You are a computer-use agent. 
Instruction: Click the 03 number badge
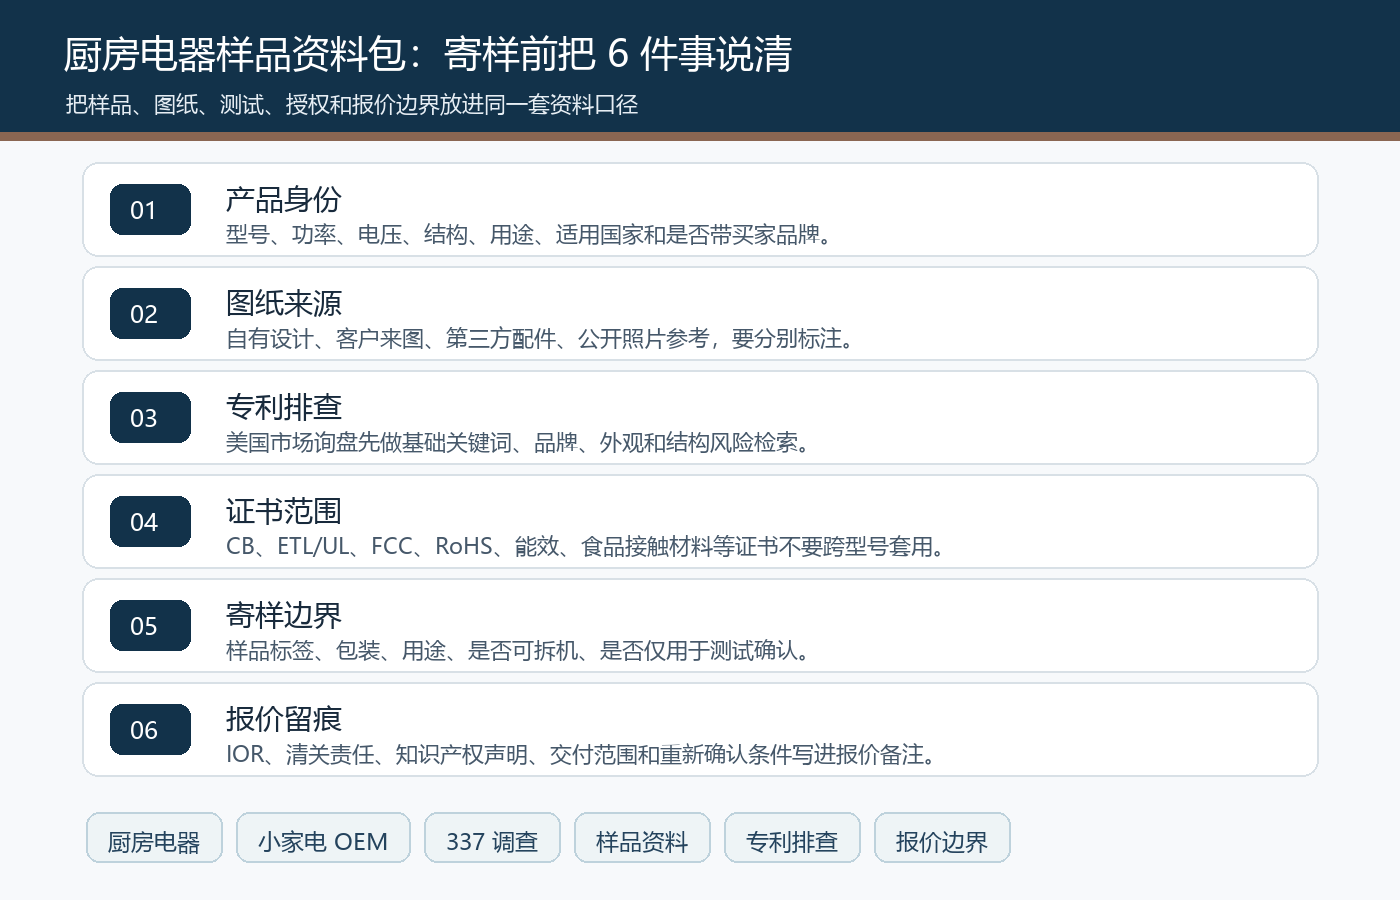[x=150, y=418]
